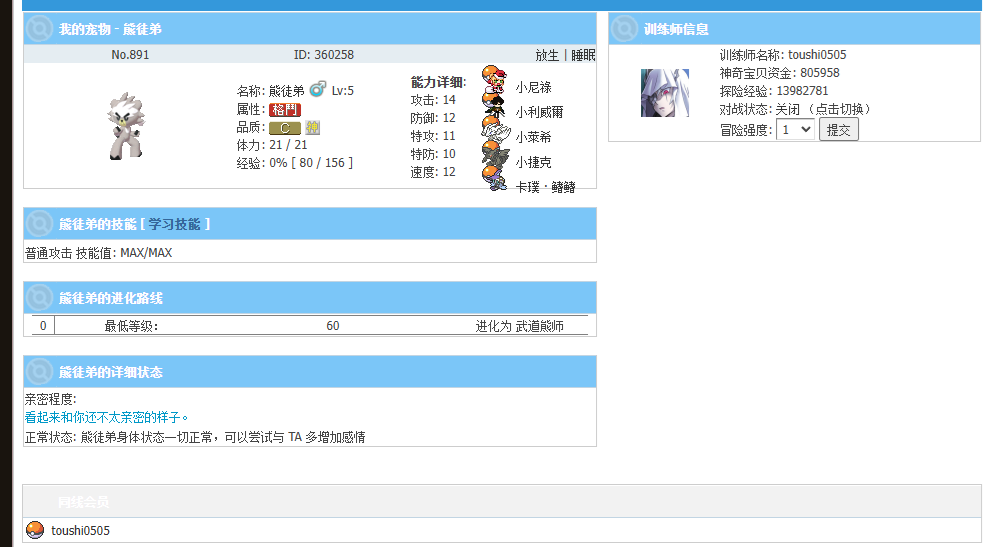The height and width of the screenshot is (547, 988).
Task: Click the ID: 360258 text
Action: 324,55
